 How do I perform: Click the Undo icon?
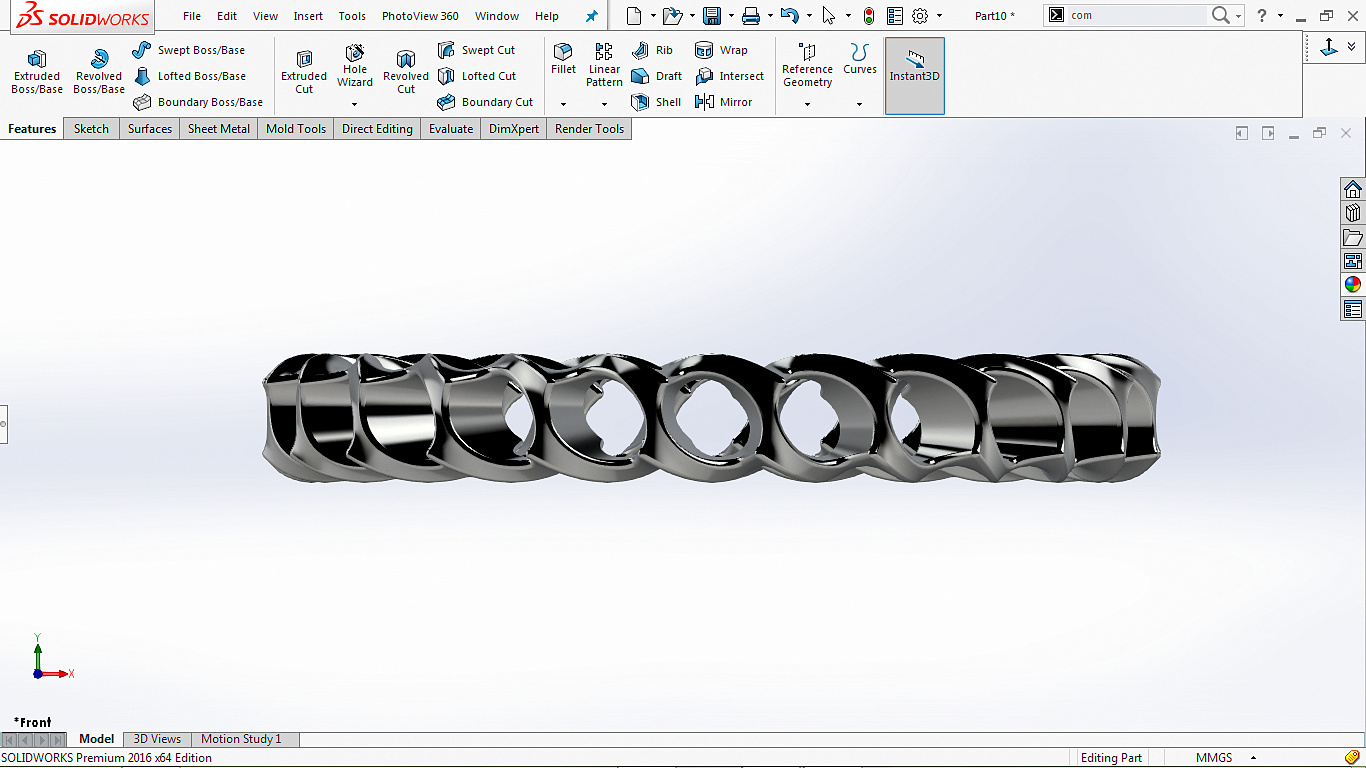[x=789, y=16]
